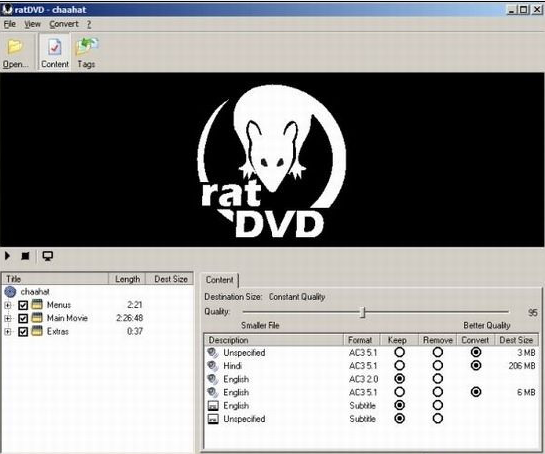Image resolution: width=545 pixels, height=454 pixels.
Task: Click the English subtitle icon
Action: [x=213, y=405]
